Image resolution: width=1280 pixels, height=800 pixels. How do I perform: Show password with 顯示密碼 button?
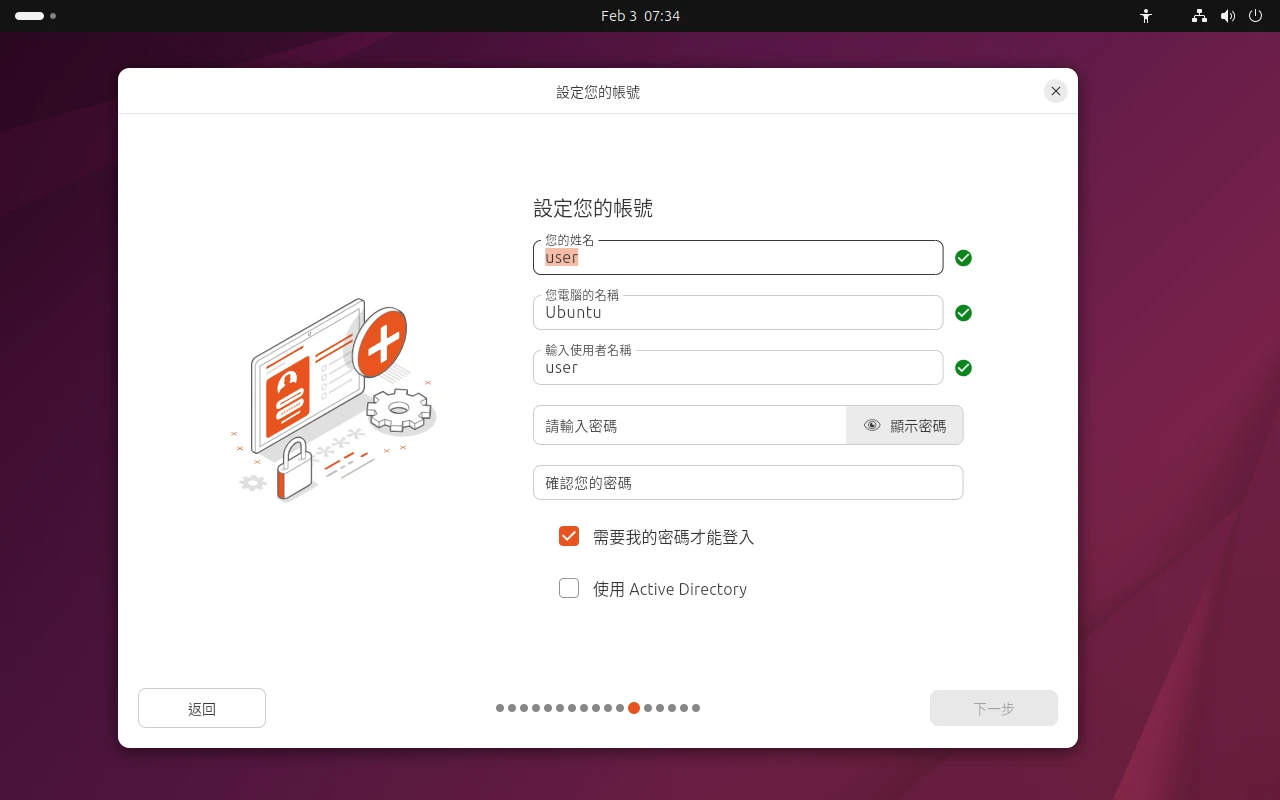click(x=905, y=425)
